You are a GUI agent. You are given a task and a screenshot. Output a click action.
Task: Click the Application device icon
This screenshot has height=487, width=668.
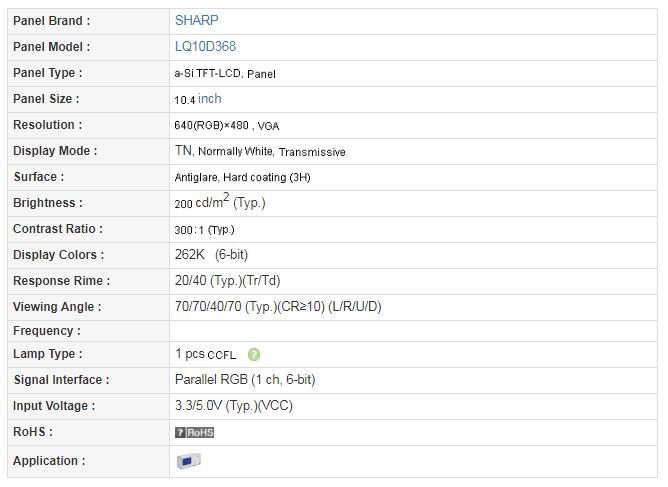pyautogui.click(x=188, y=461)
